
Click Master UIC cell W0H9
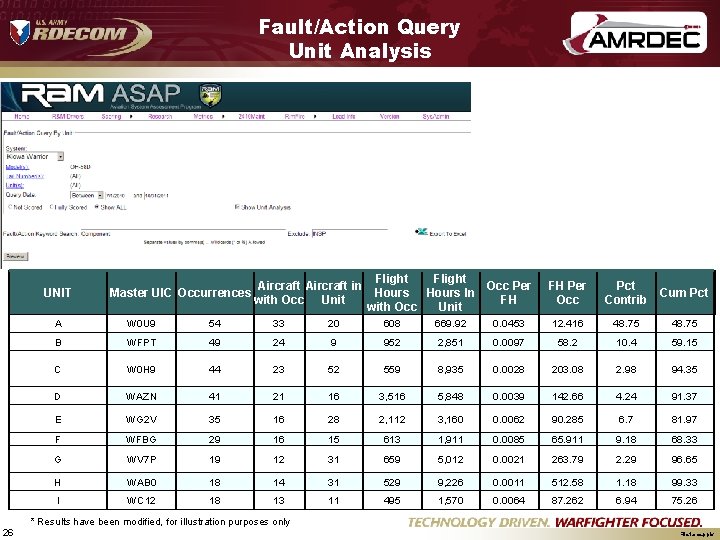pos(141,369)
